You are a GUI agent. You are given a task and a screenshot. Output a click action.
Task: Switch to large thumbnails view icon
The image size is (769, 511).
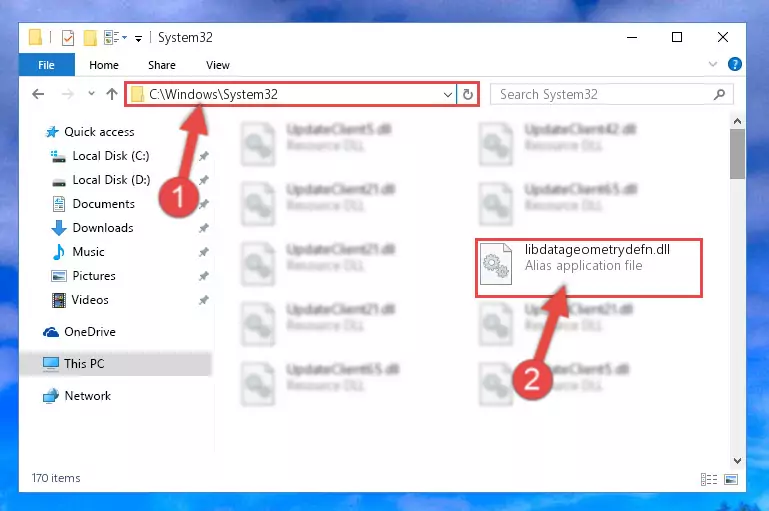point(731,479)
